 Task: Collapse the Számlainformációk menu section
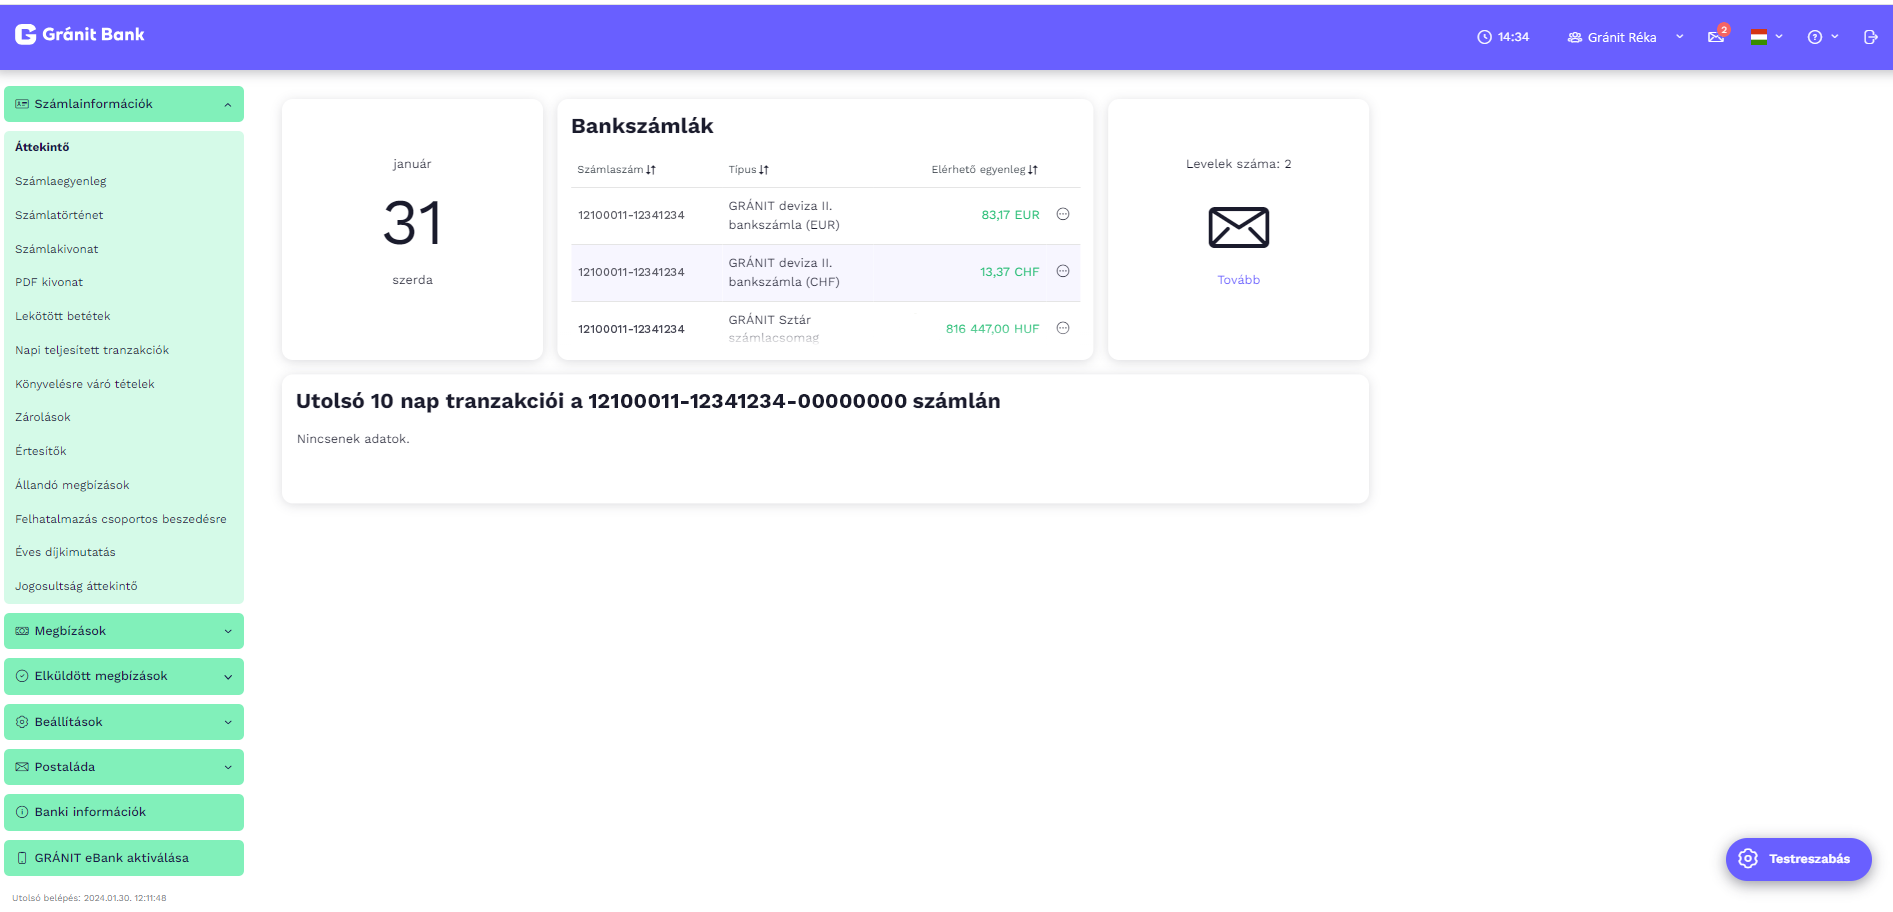pos(124,104)
